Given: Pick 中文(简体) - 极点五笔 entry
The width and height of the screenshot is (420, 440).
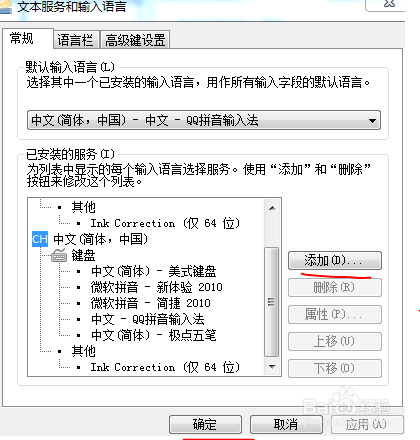Looking at the screenshot, I should pos(154,335).
